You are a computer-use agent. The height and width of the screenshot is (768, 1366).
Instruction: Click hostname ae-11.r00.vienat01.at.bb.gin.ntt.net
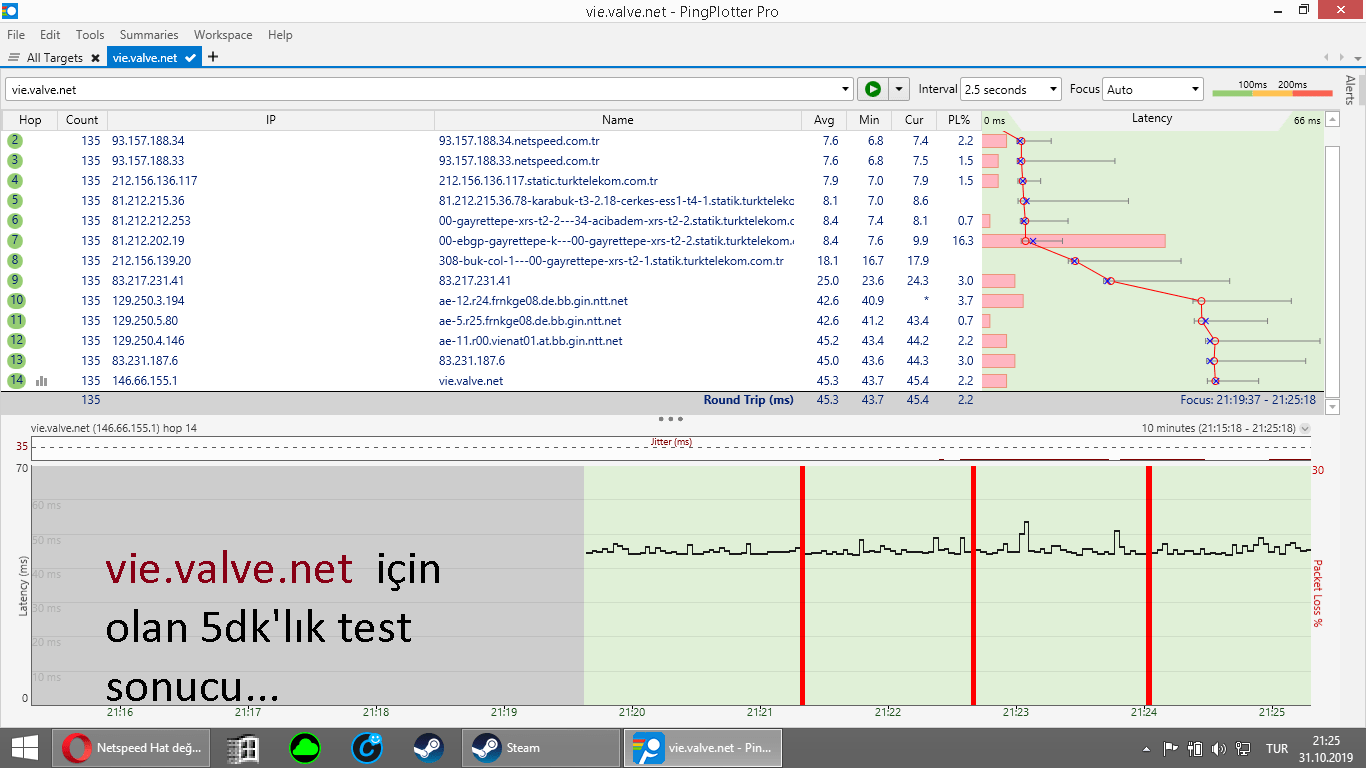(531, 341)
